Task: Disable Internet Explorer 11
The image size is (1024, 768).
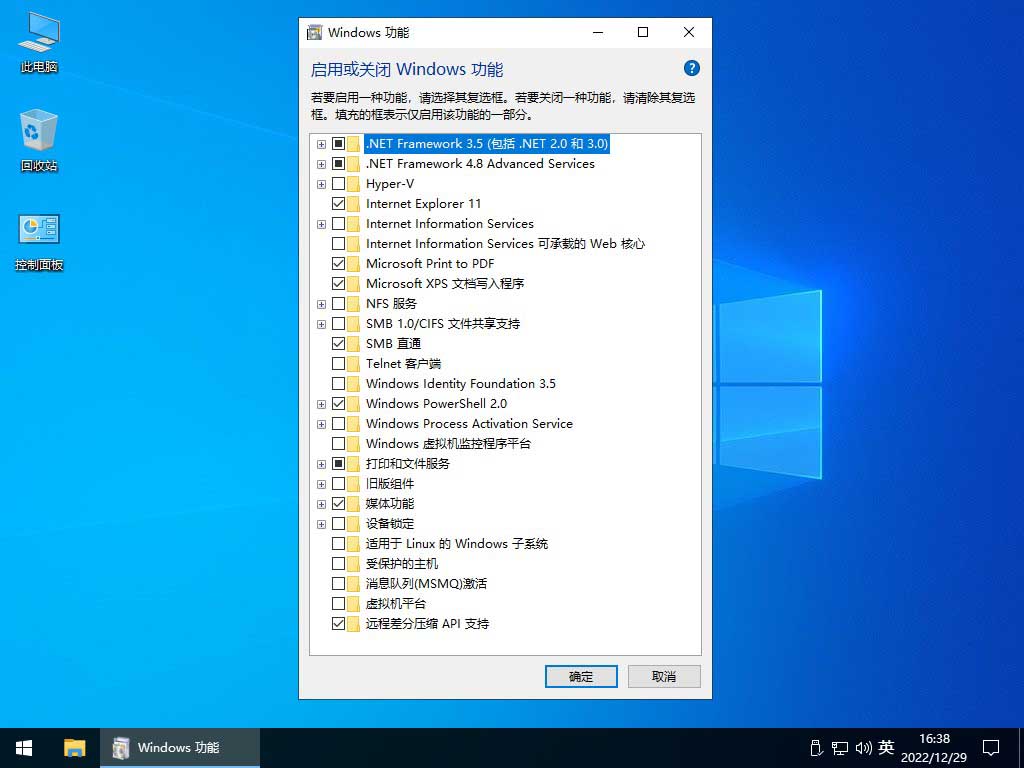Action: 339,203
